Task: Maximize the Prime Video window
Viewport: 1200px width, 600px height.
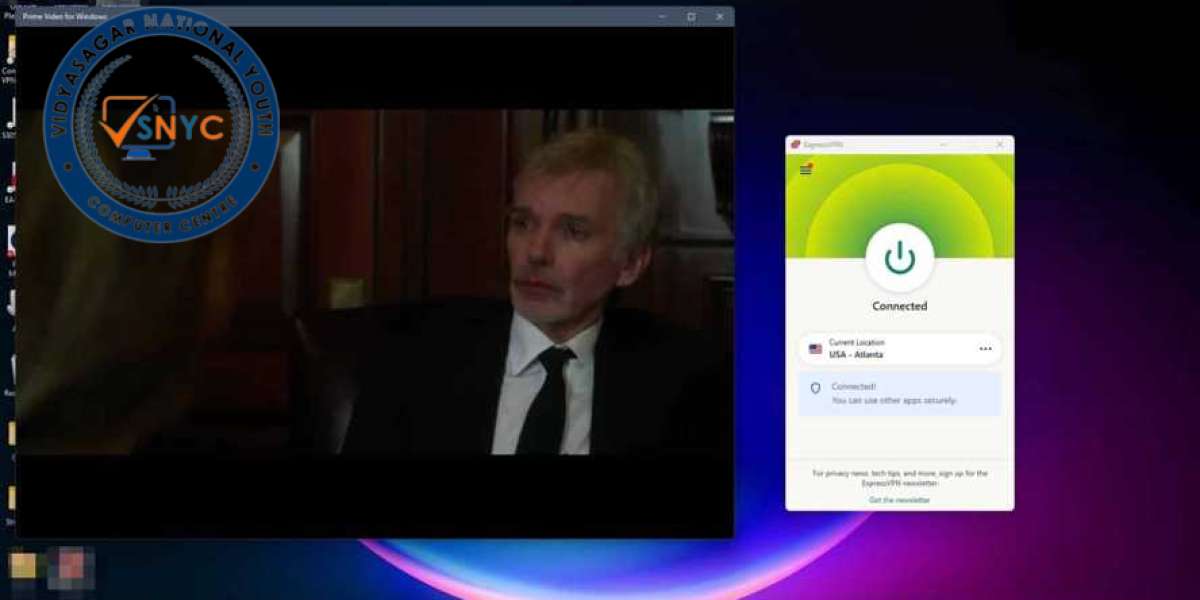Action: (x=691, y=17)
